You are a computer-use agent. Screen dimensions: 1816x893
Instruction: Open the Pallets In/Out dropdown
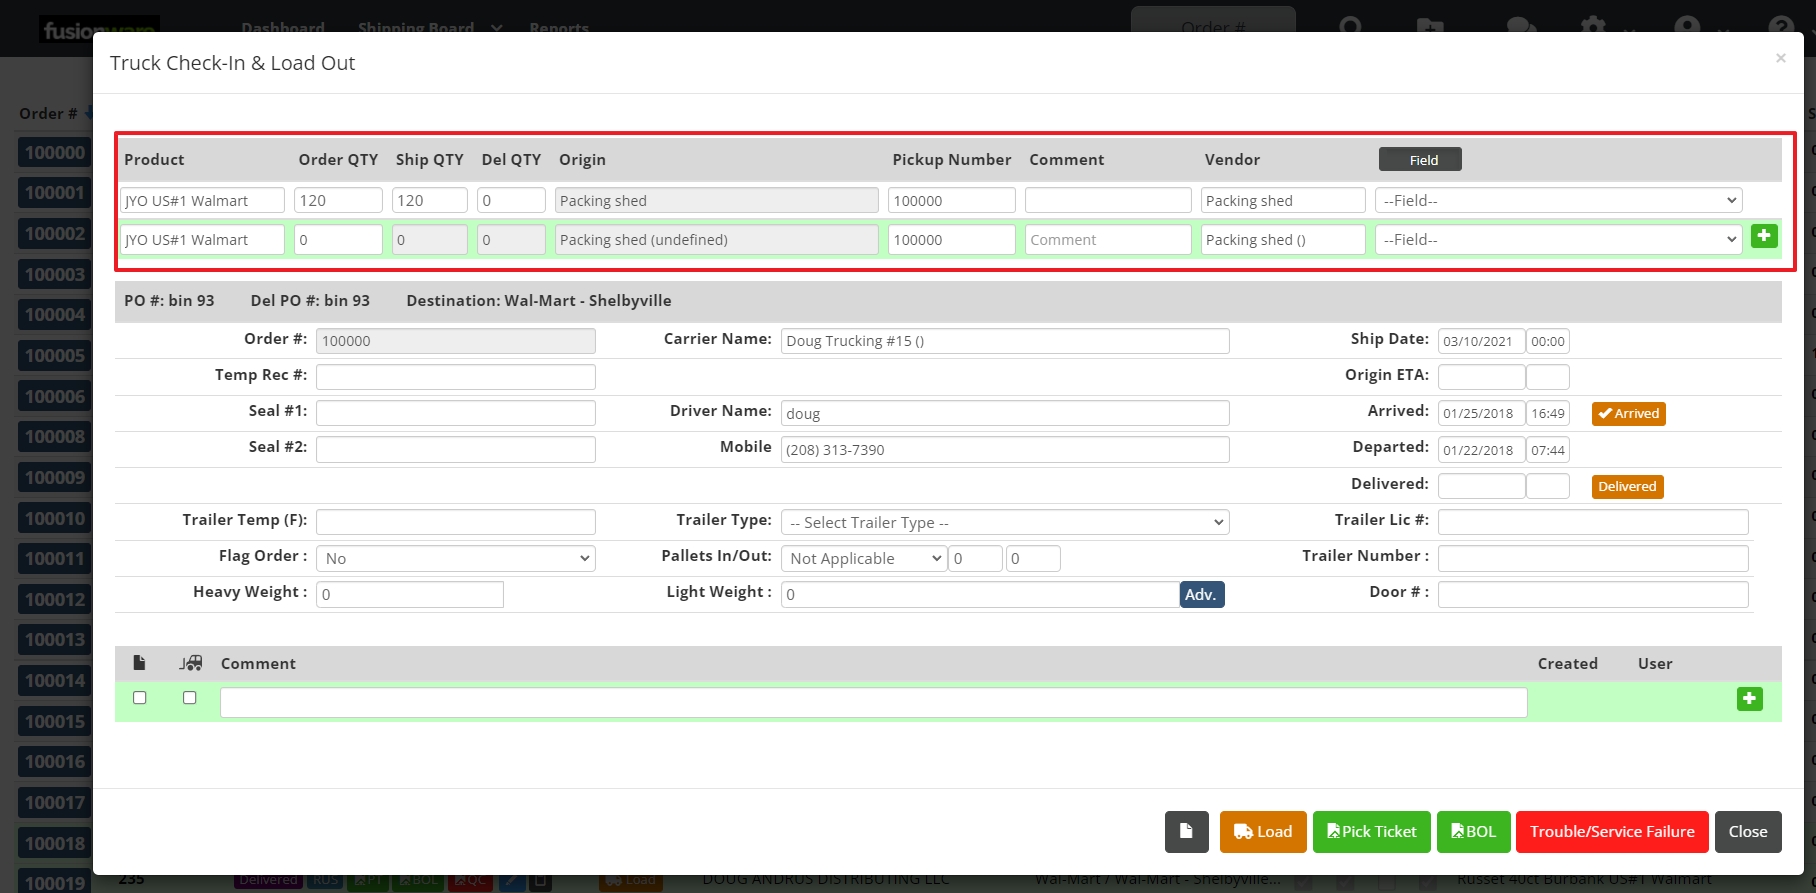864,559
